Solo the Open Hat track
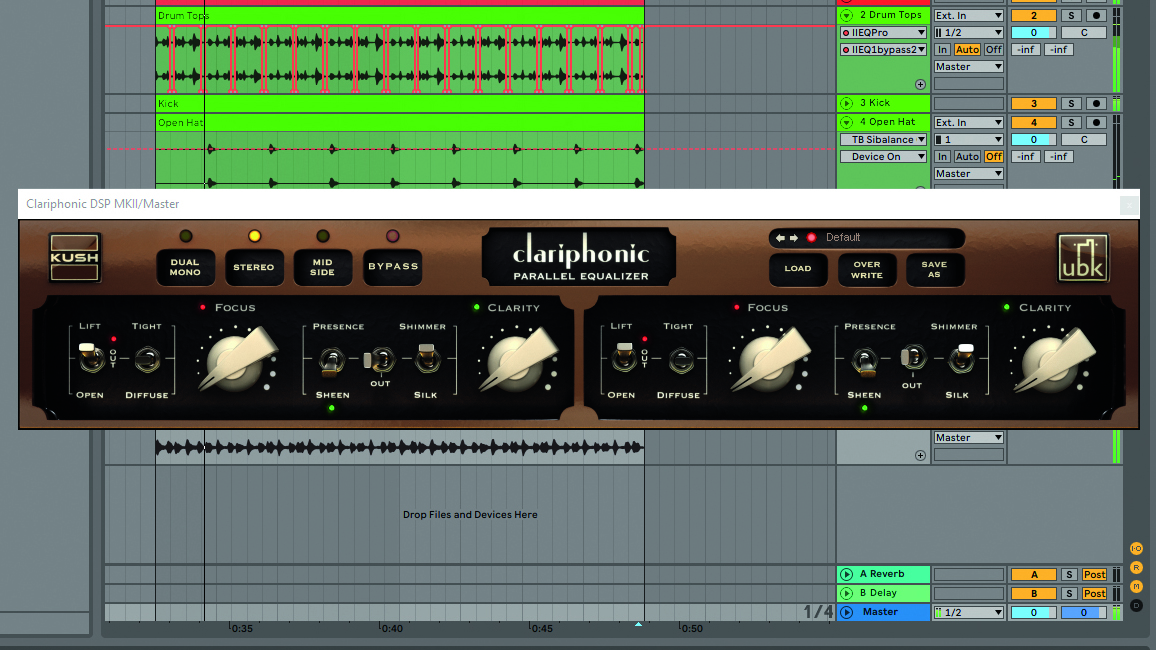 tap(1071, 122)
